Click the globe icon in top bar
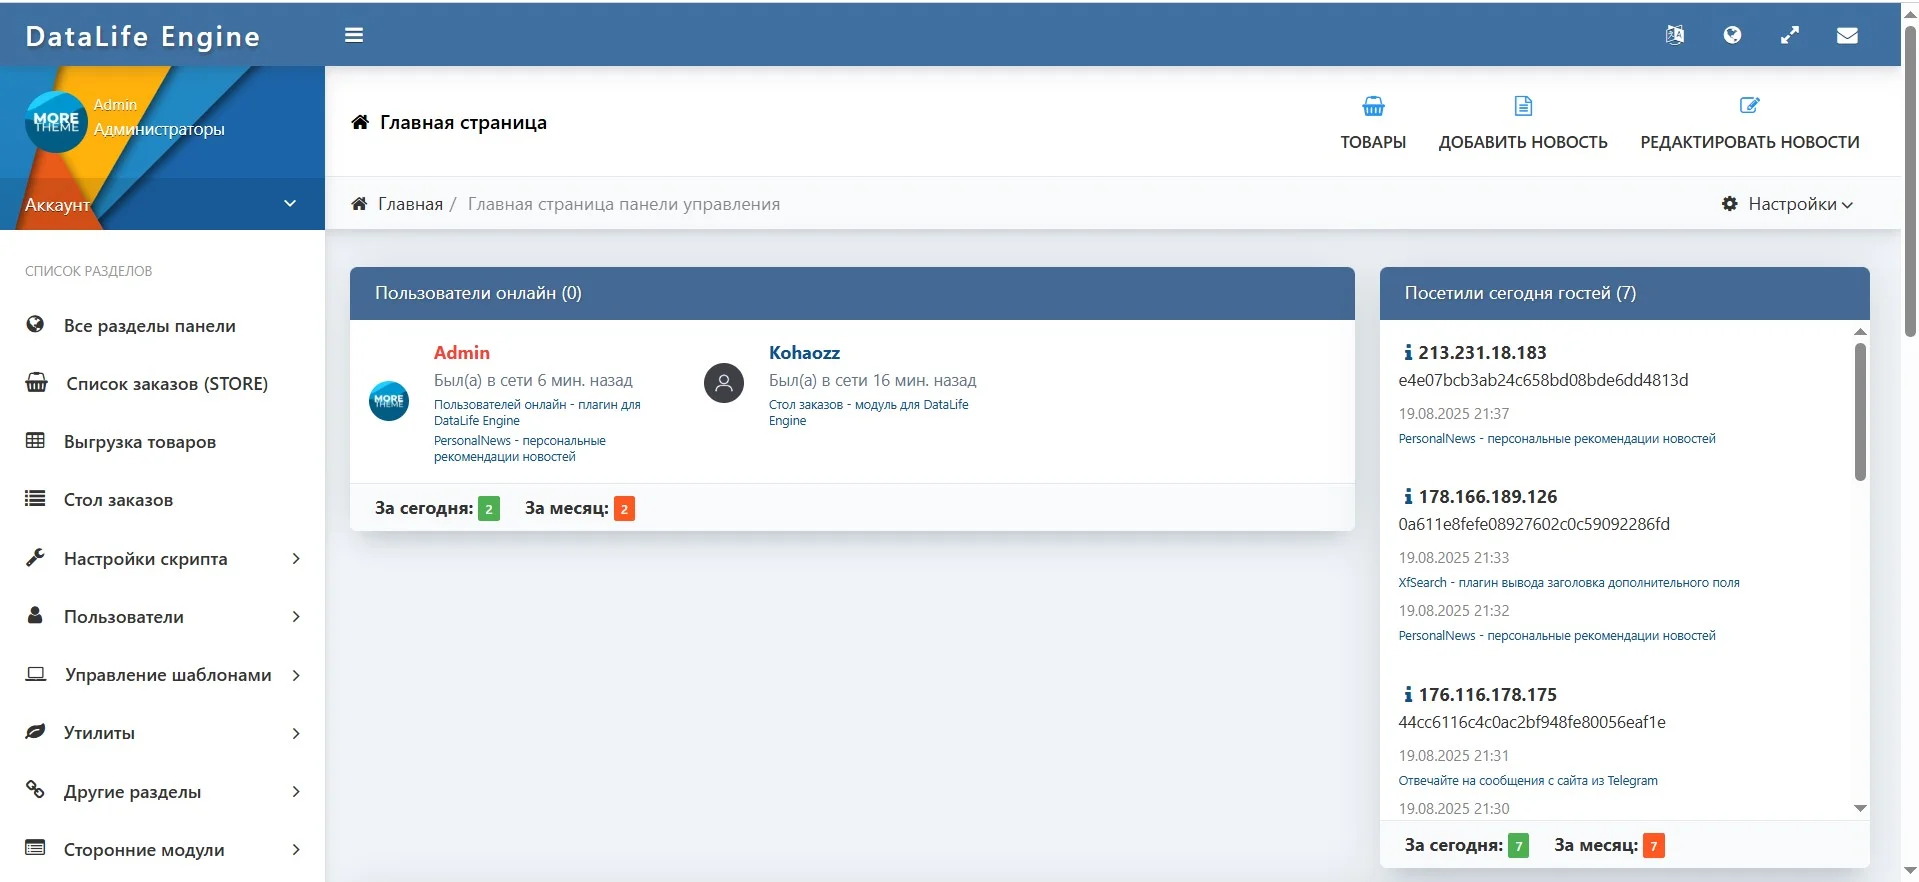This screenshot has width=1919, height=882. coord(1733,35)
